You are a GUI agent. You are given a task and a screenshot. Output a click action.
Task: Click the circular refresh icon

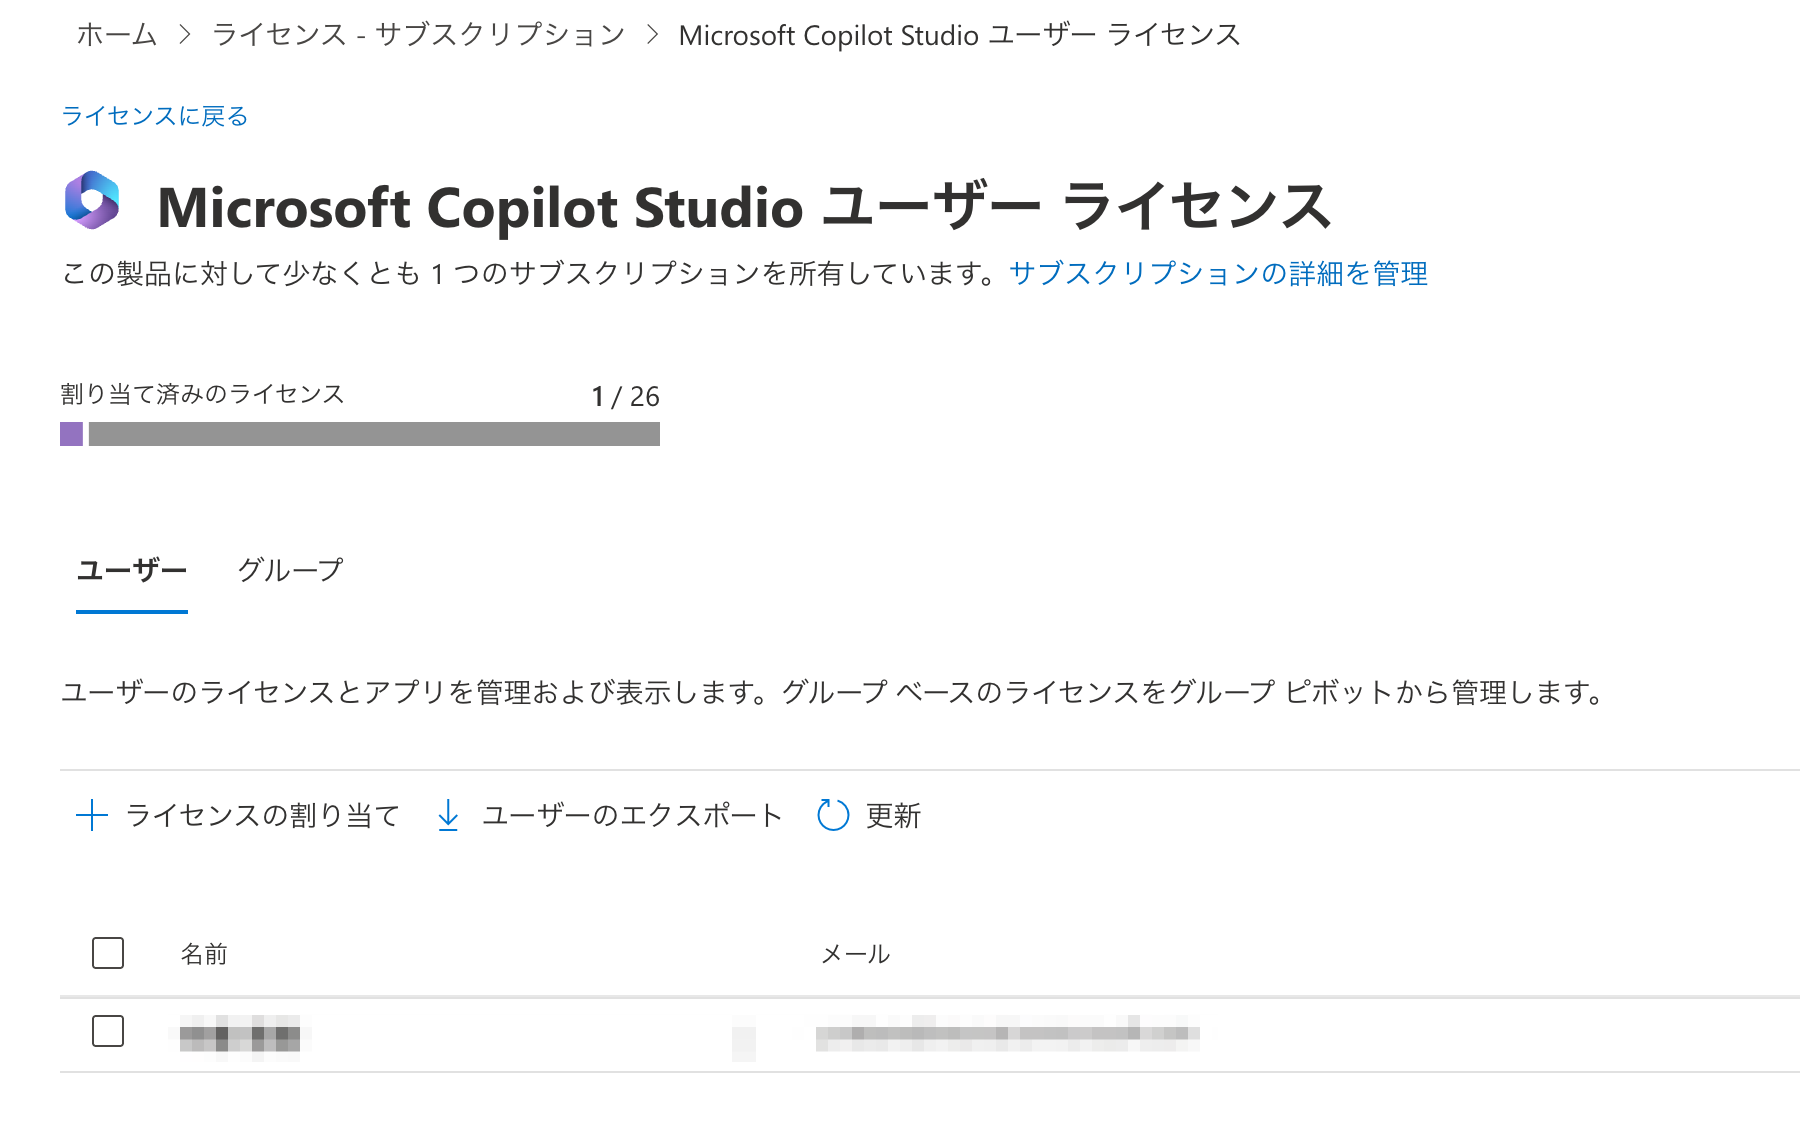coord(833,815)
